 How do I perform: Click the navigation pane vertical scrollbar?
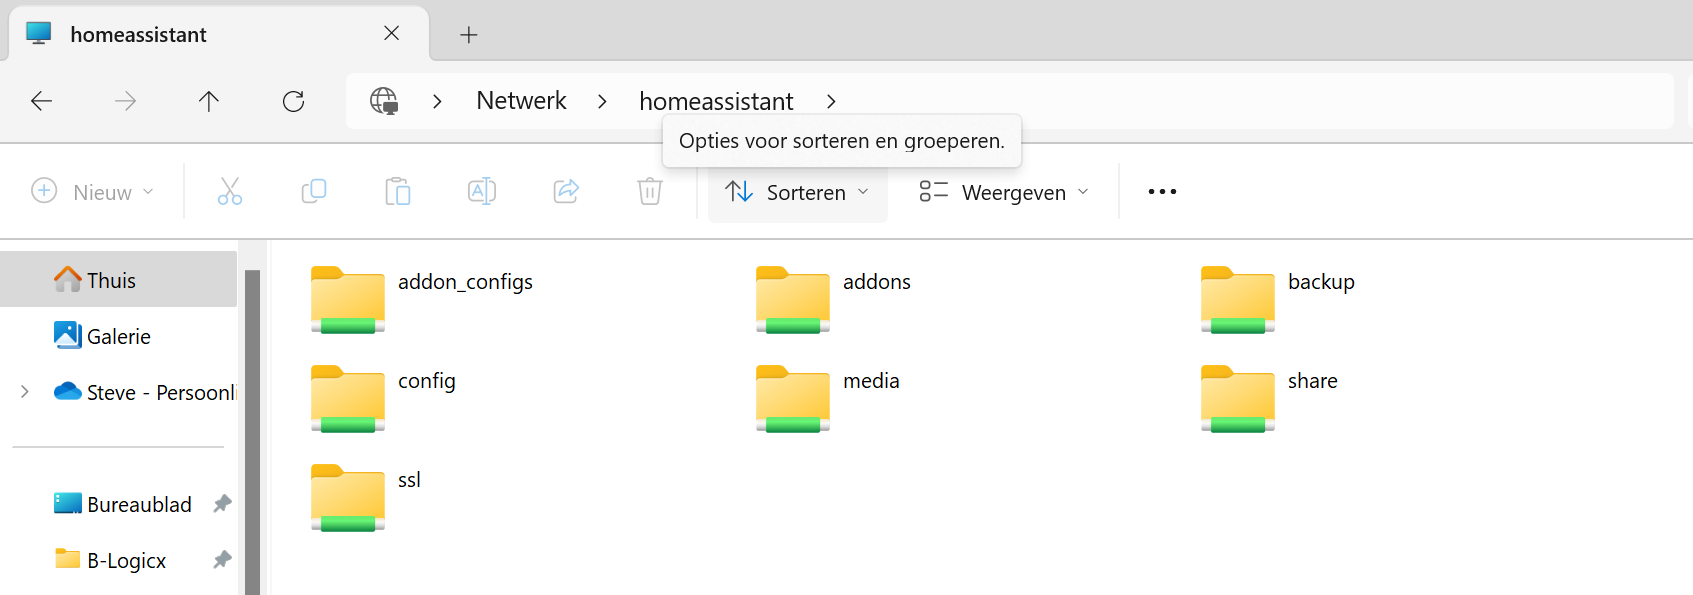[252, 430]
